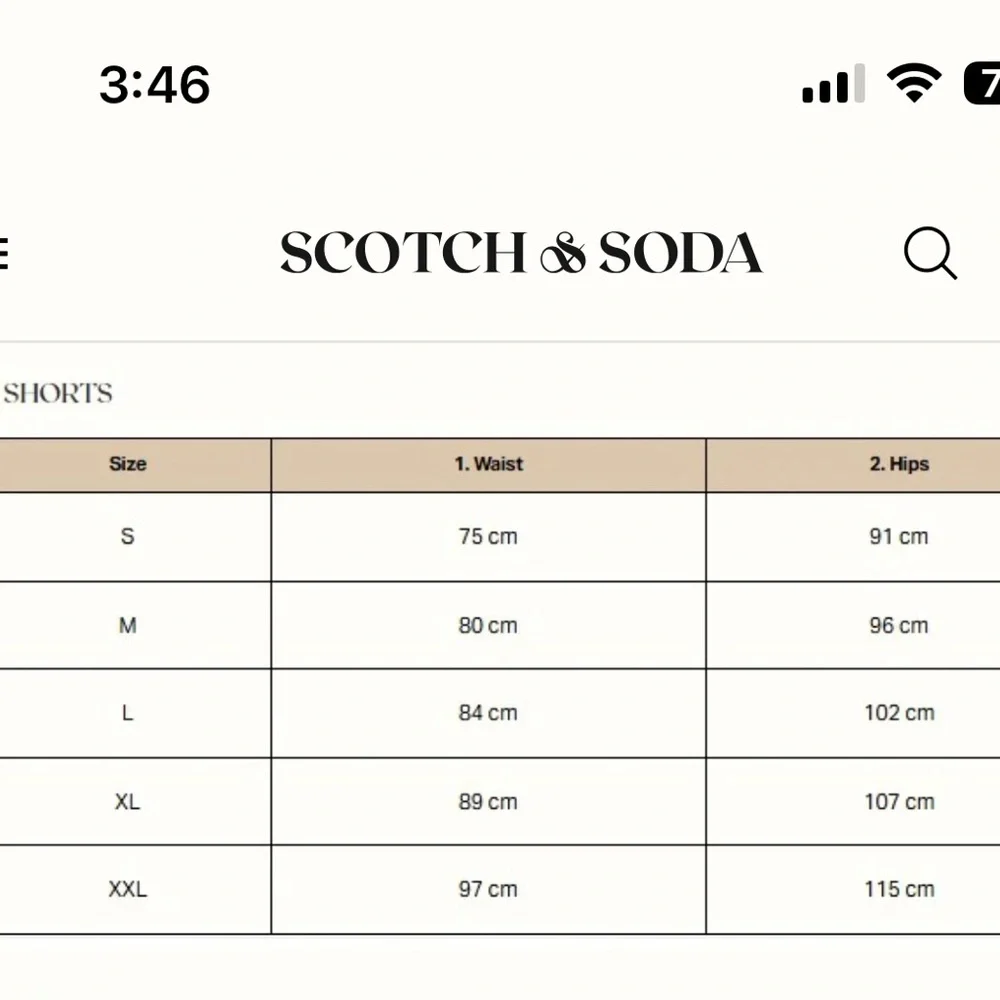
Task: Select the size XL row label
Action: (128, 802)
